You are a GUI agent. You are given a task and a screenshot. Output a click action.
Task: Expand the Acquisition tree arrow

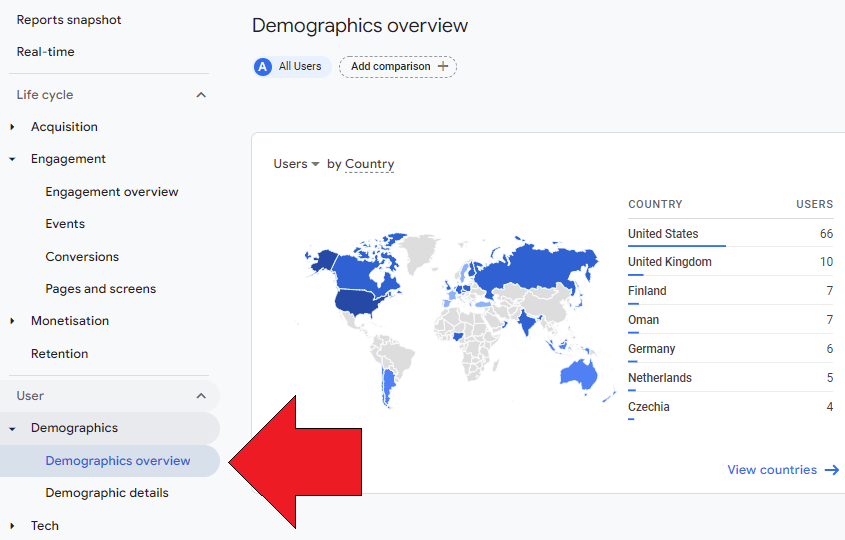click(12, 127)
